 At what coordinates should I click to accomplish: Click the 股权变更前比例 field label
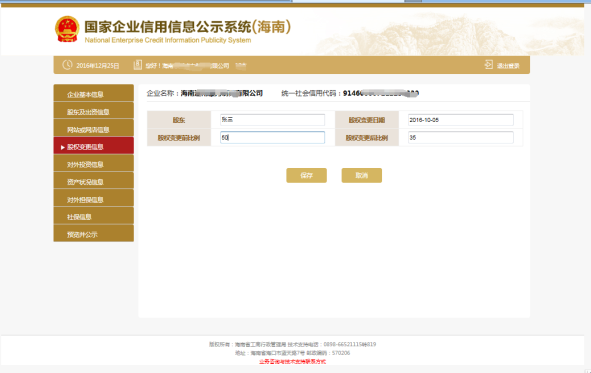(x=179, y=138)
